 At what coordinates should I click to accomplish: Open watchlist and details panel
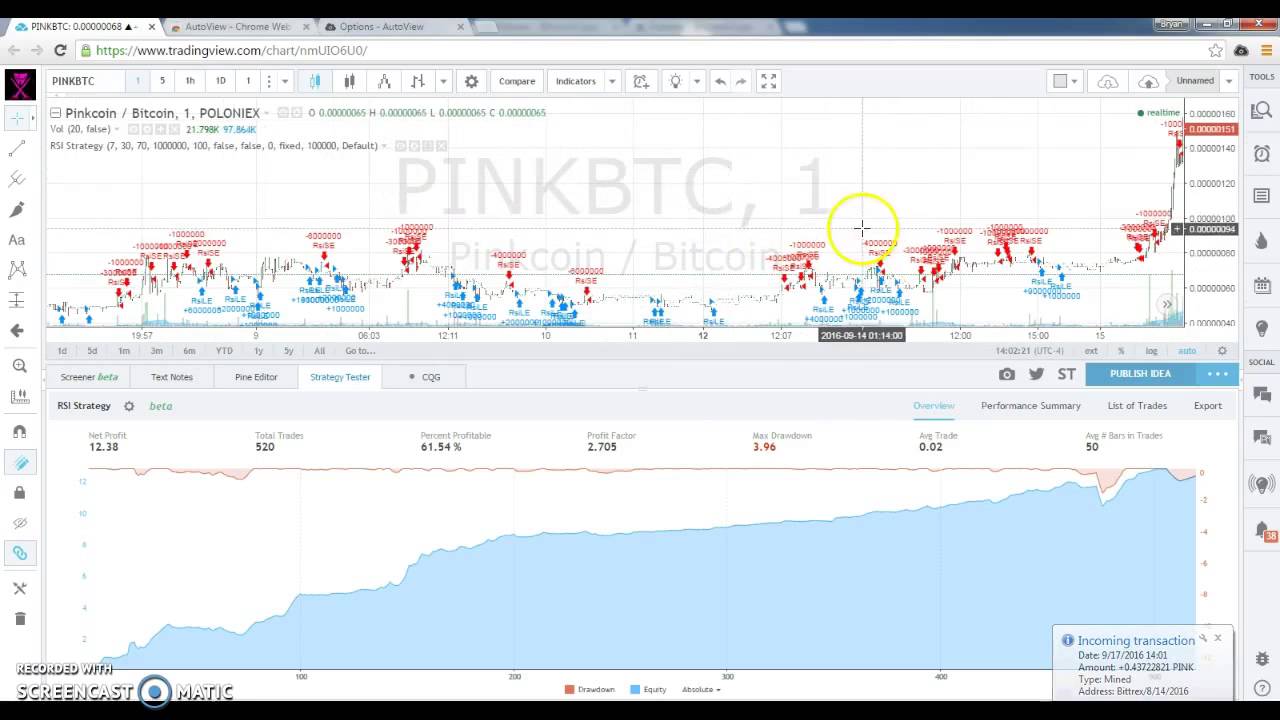1262,111
